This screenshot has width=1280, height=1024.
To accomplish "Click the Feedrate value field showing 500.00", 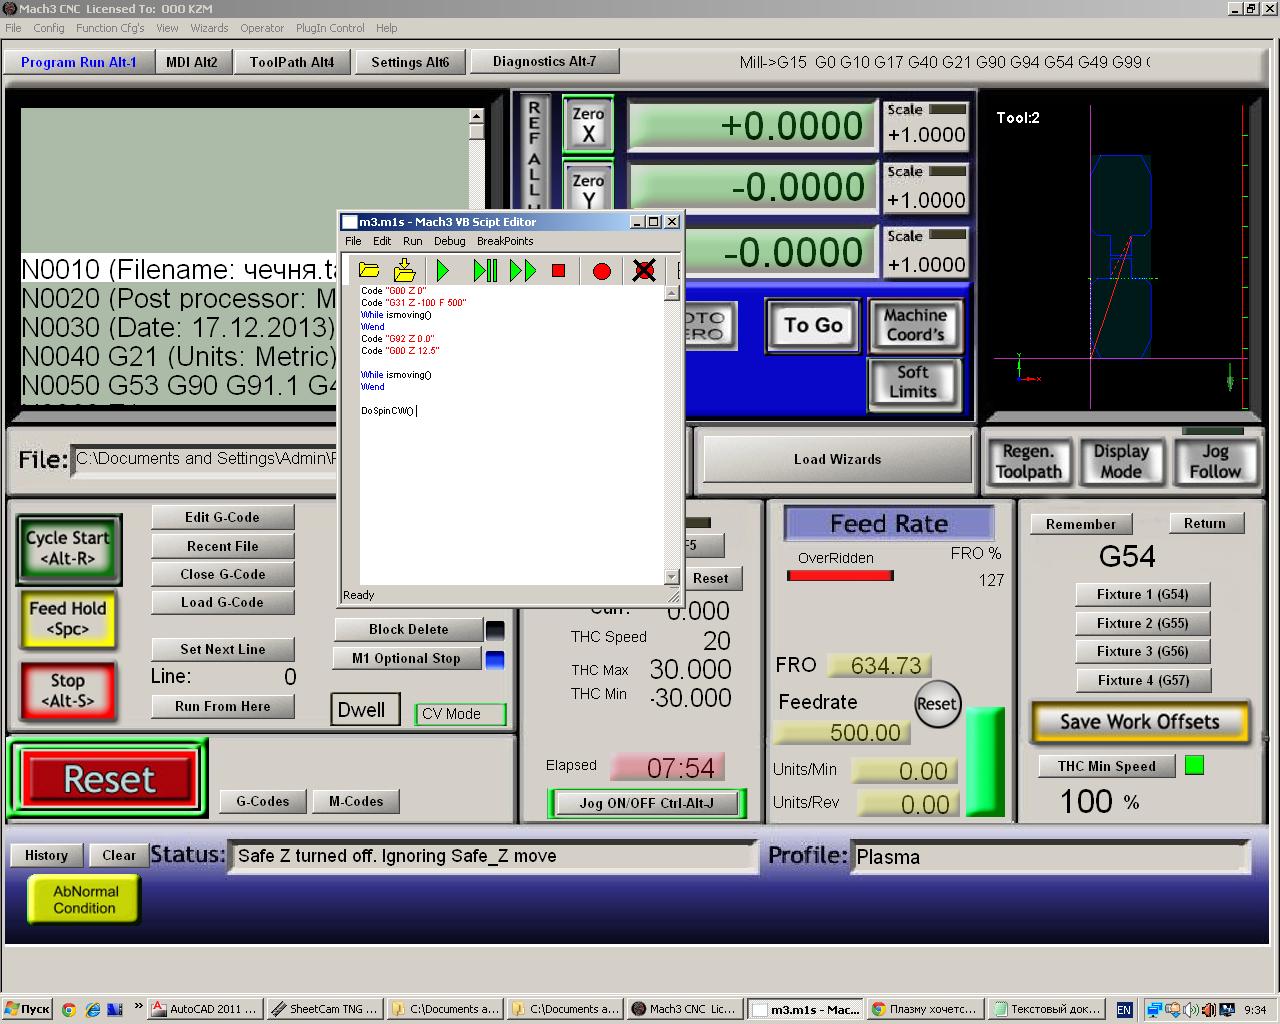I will click(842, 733).
